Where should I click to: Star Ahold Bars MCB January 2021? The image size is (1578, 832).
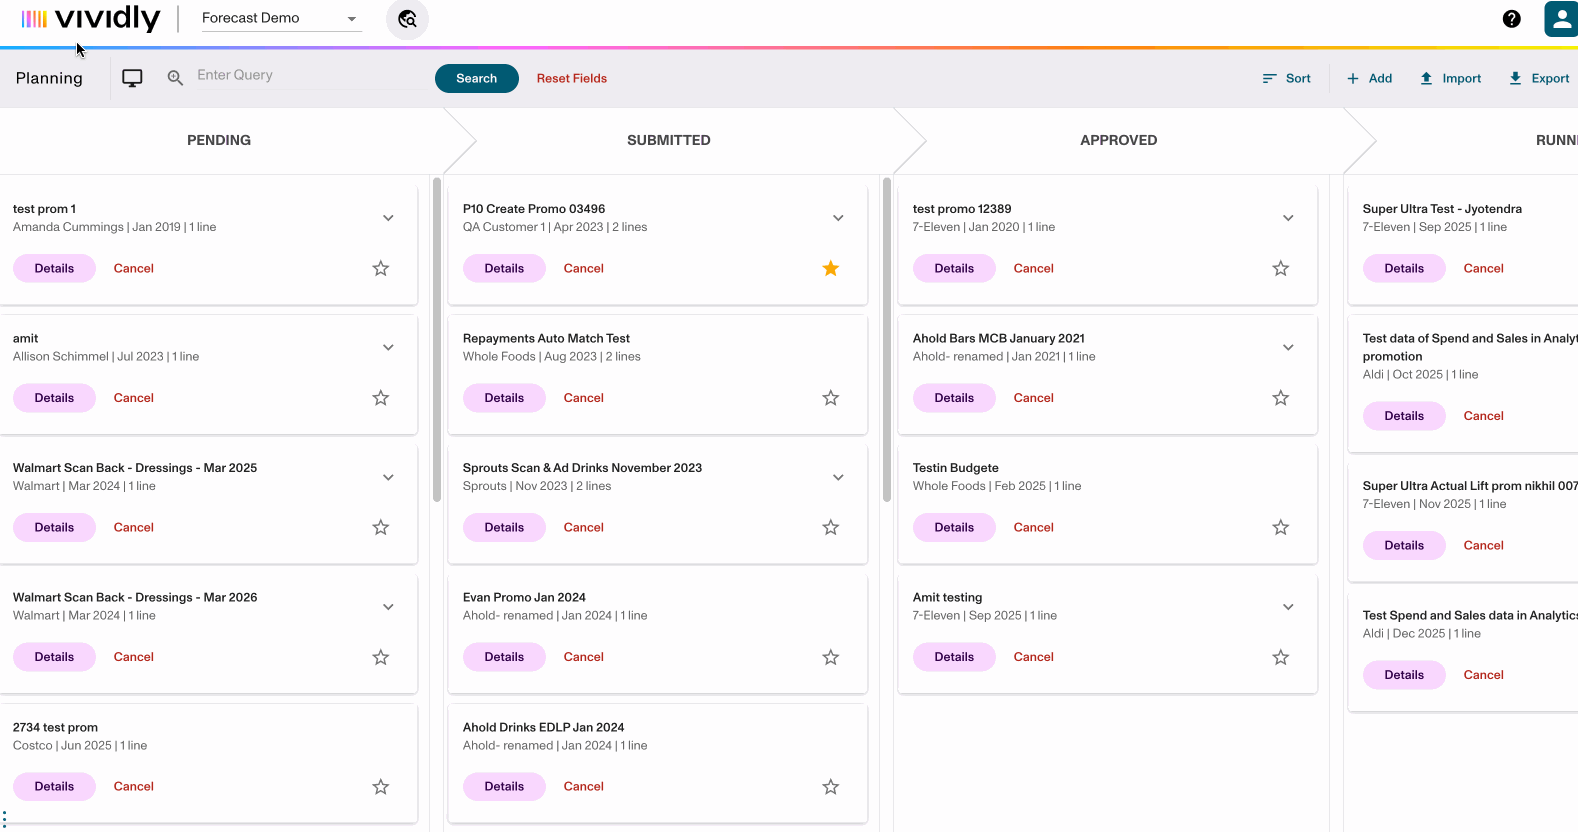click(1281, 398)
